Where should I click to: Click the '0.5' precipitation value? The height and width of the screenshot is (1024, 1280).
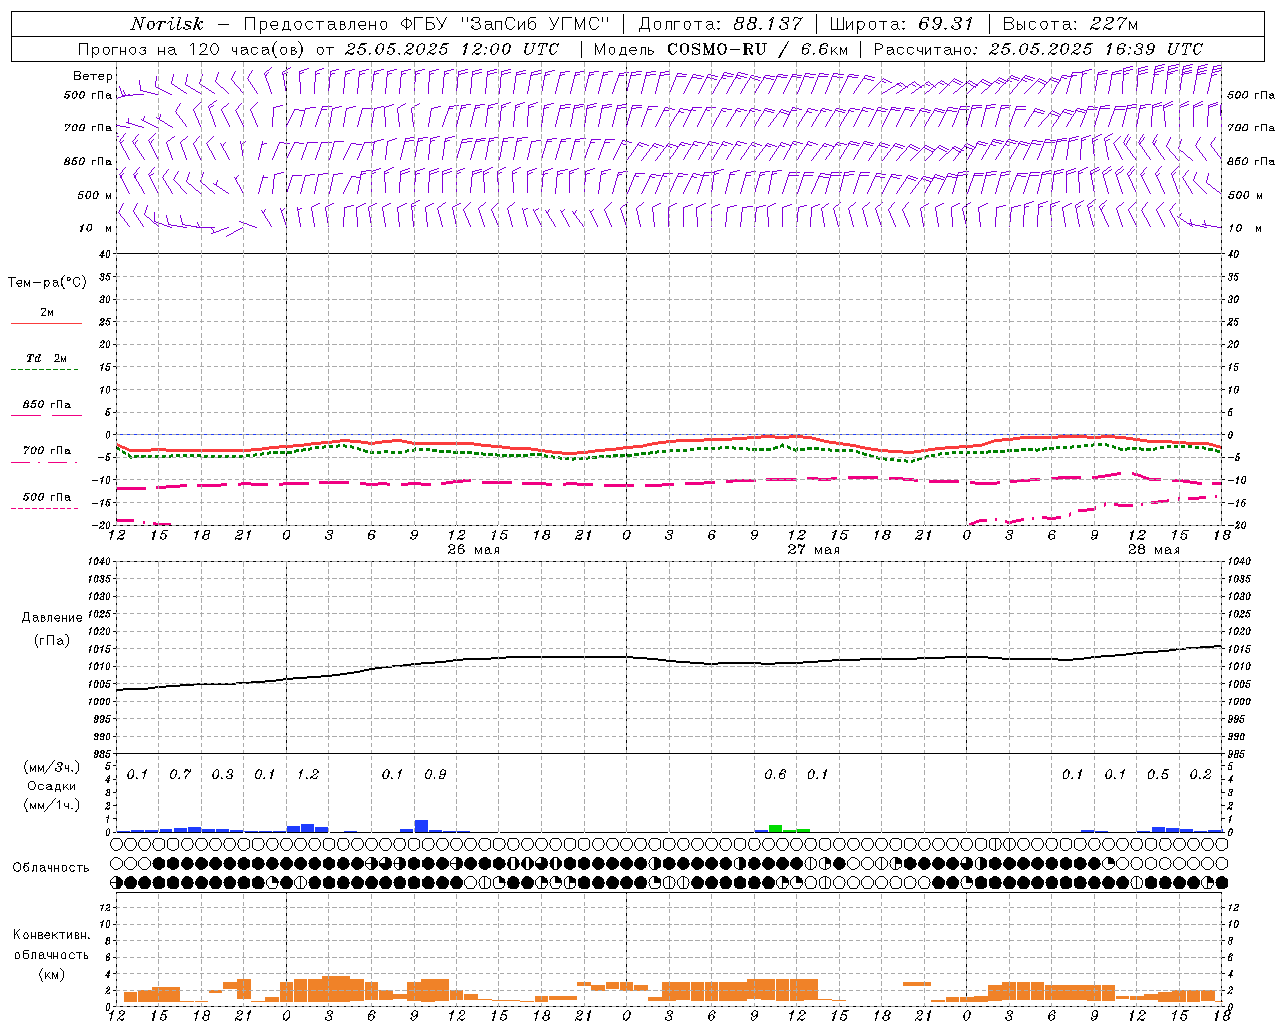point(1158,775)
